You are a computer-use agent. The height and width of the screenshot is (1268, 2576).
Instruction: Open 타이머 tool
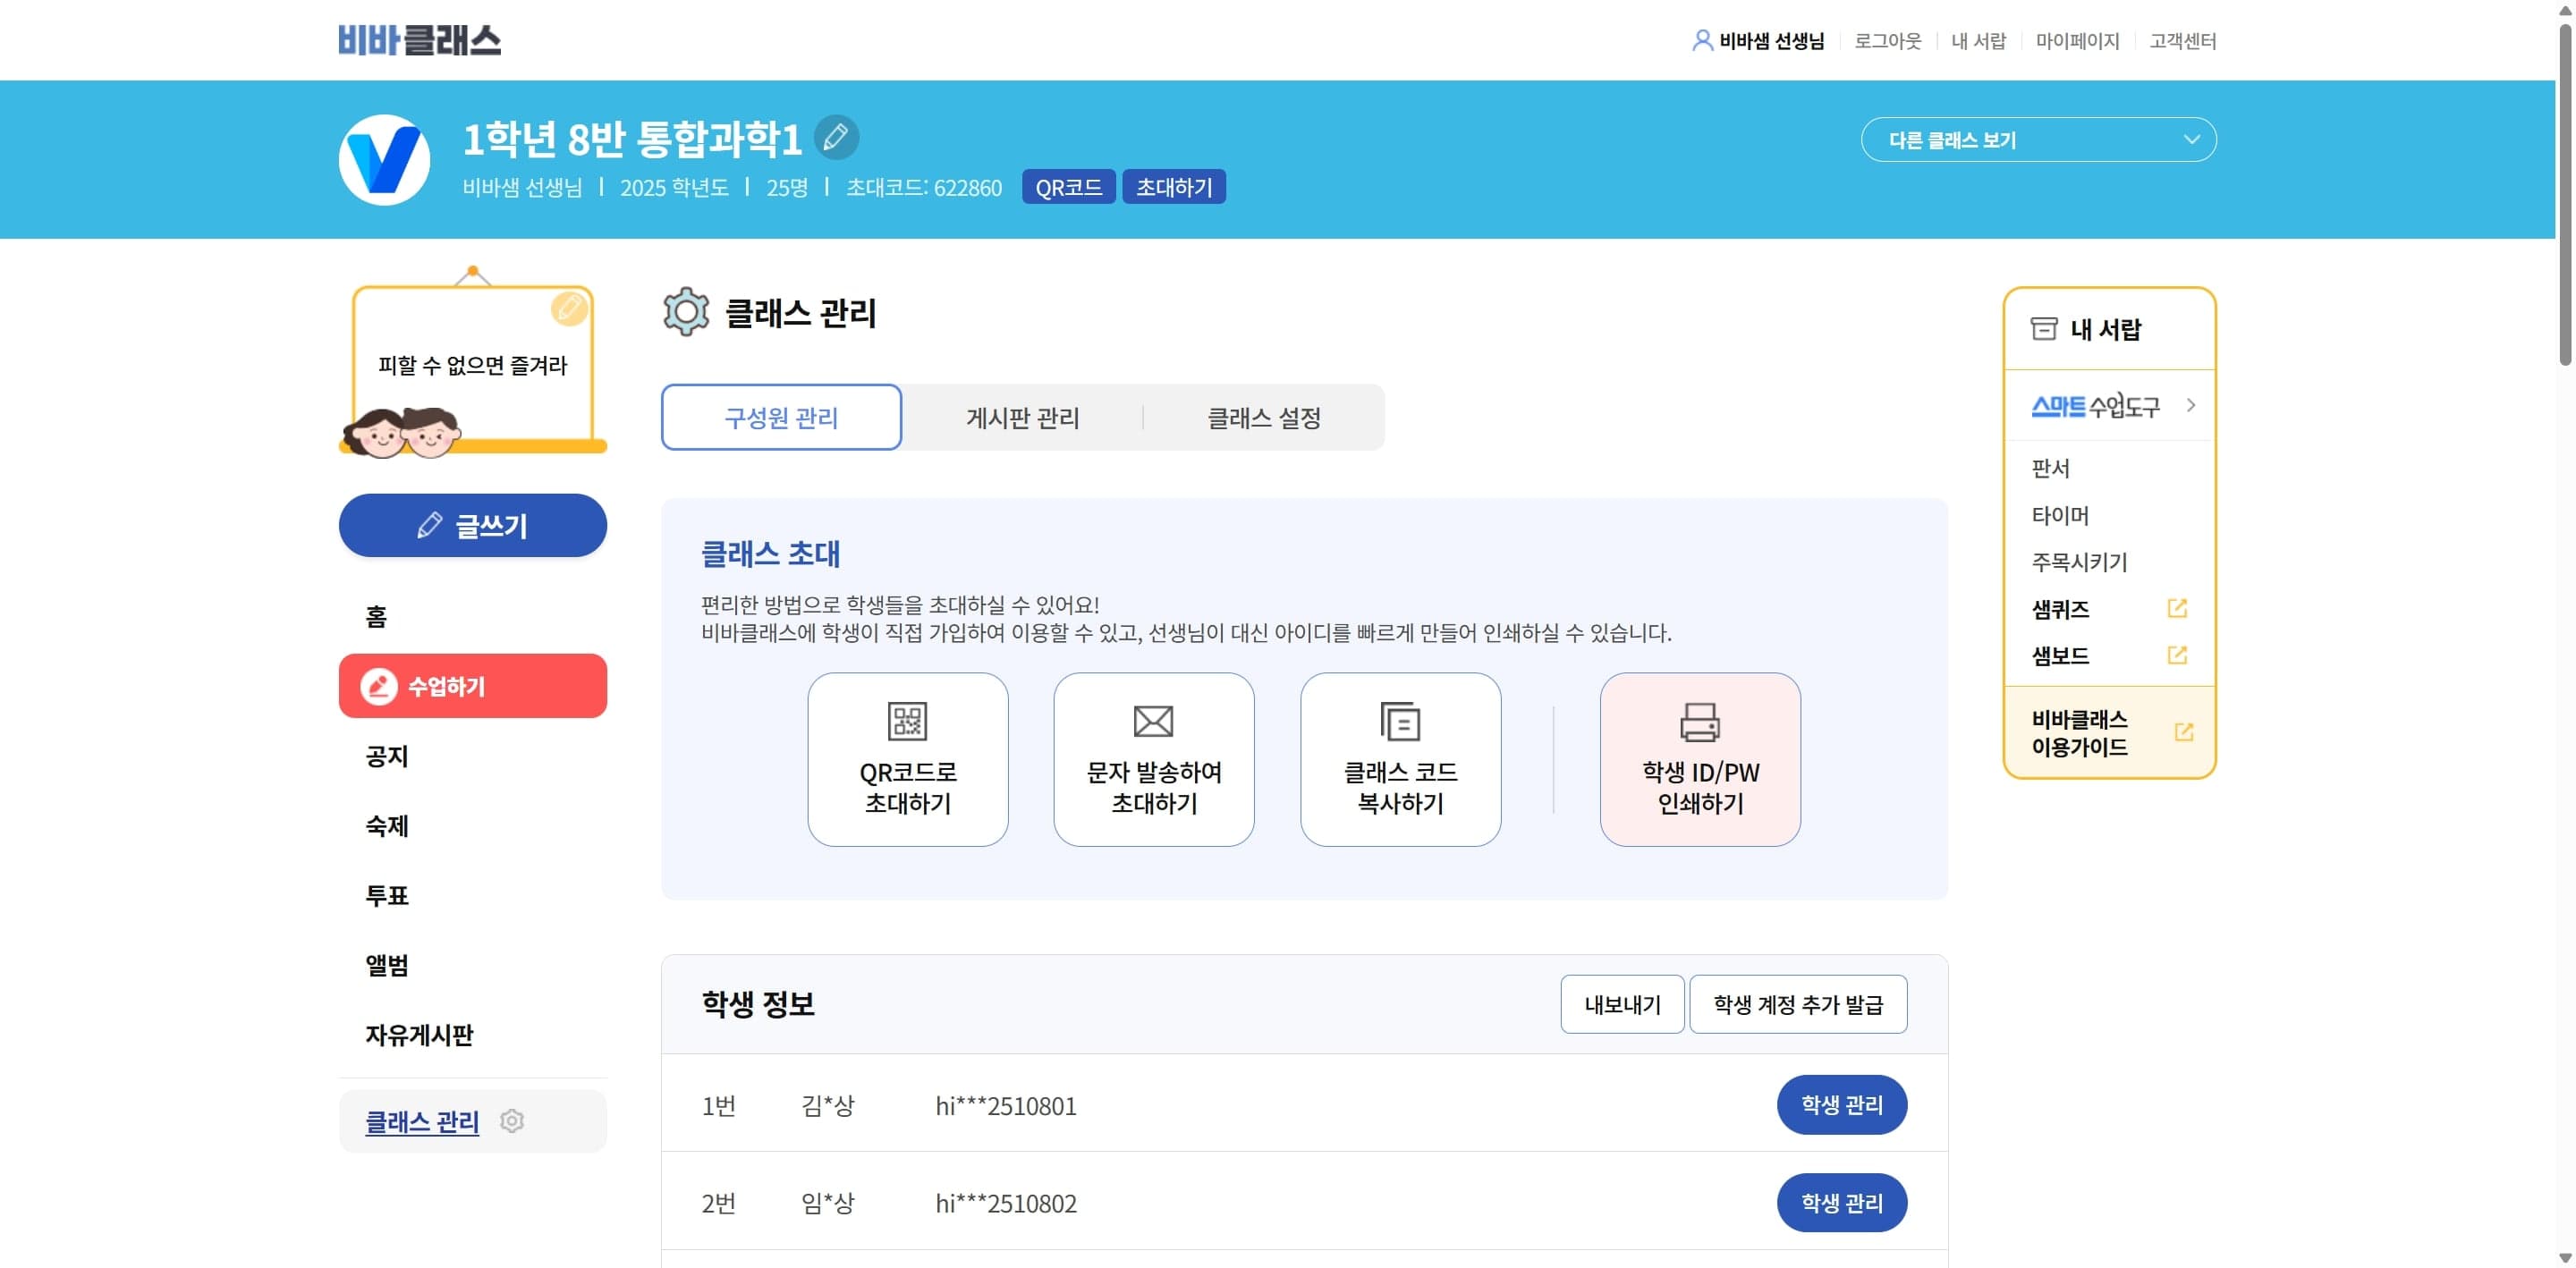[x=2060, y=515]
